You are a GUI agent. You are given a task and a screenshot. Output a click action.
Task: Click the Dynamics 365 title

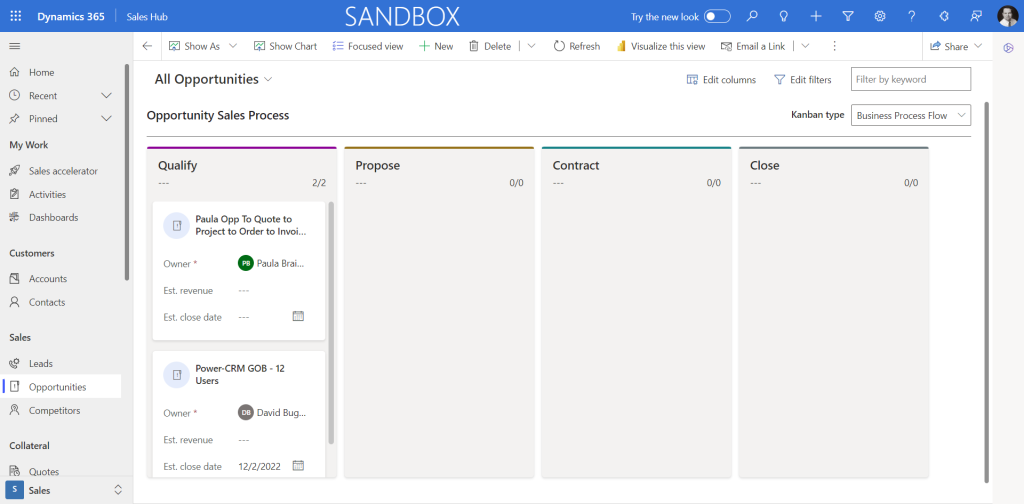(x=71, y=17)
